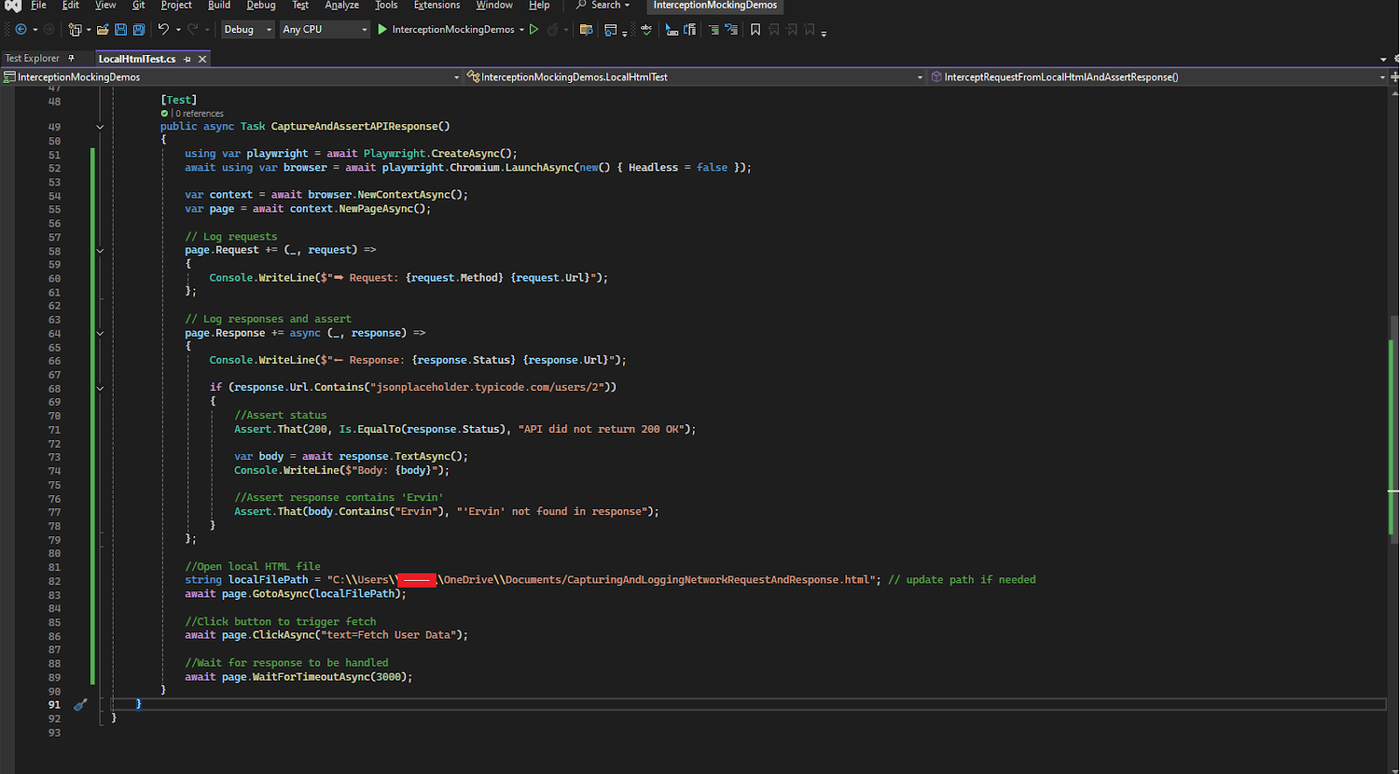Open the InterceptionMockingDemos.LocalHtmlTest class dropdown

[695, 77]
